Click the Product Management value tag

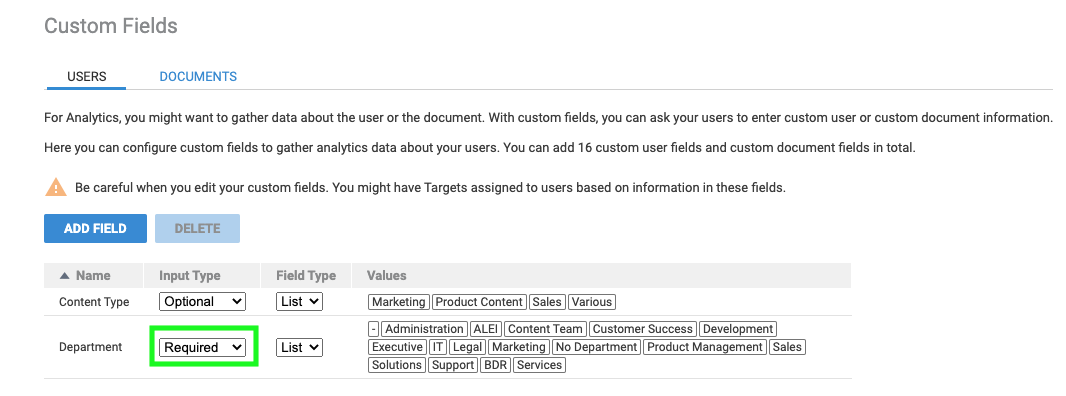click(705, 347)
